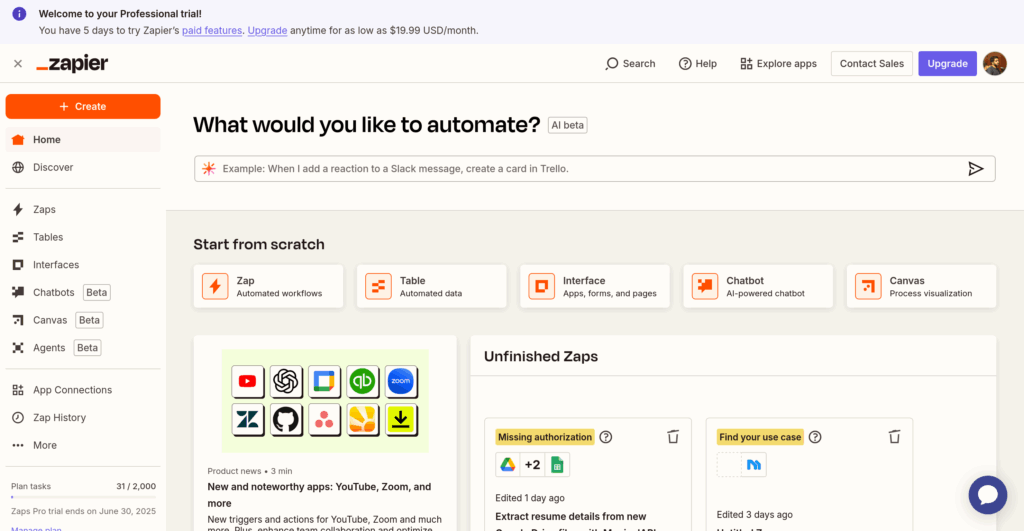Click the purple Upgrade button
1024x531 pixels.
[x=947, y=63]
